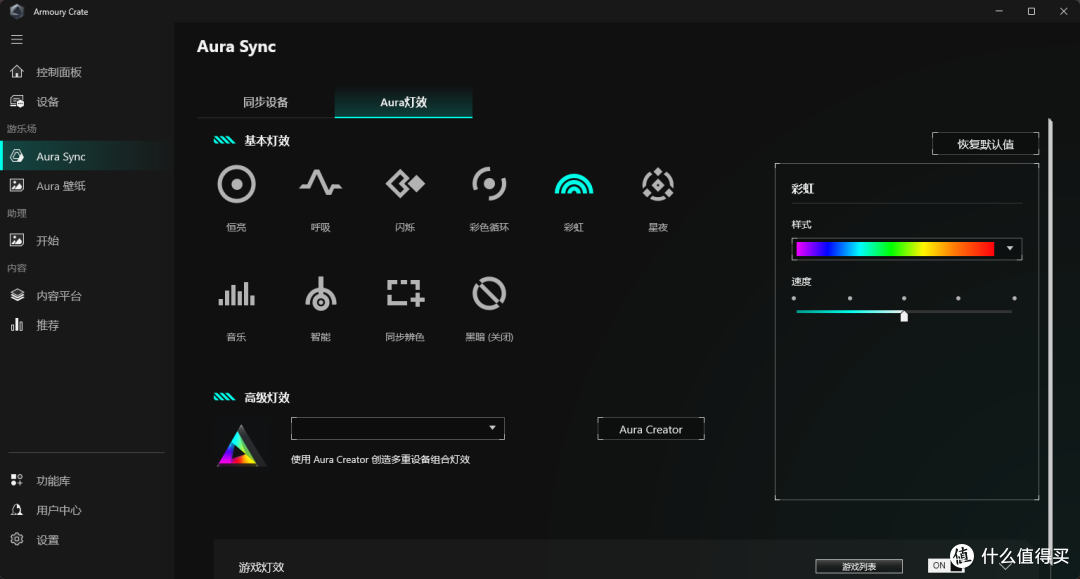Switch to the Aura灯效 tab
The height and width of the screenshot is (579, 1080).
pos(404,103)
